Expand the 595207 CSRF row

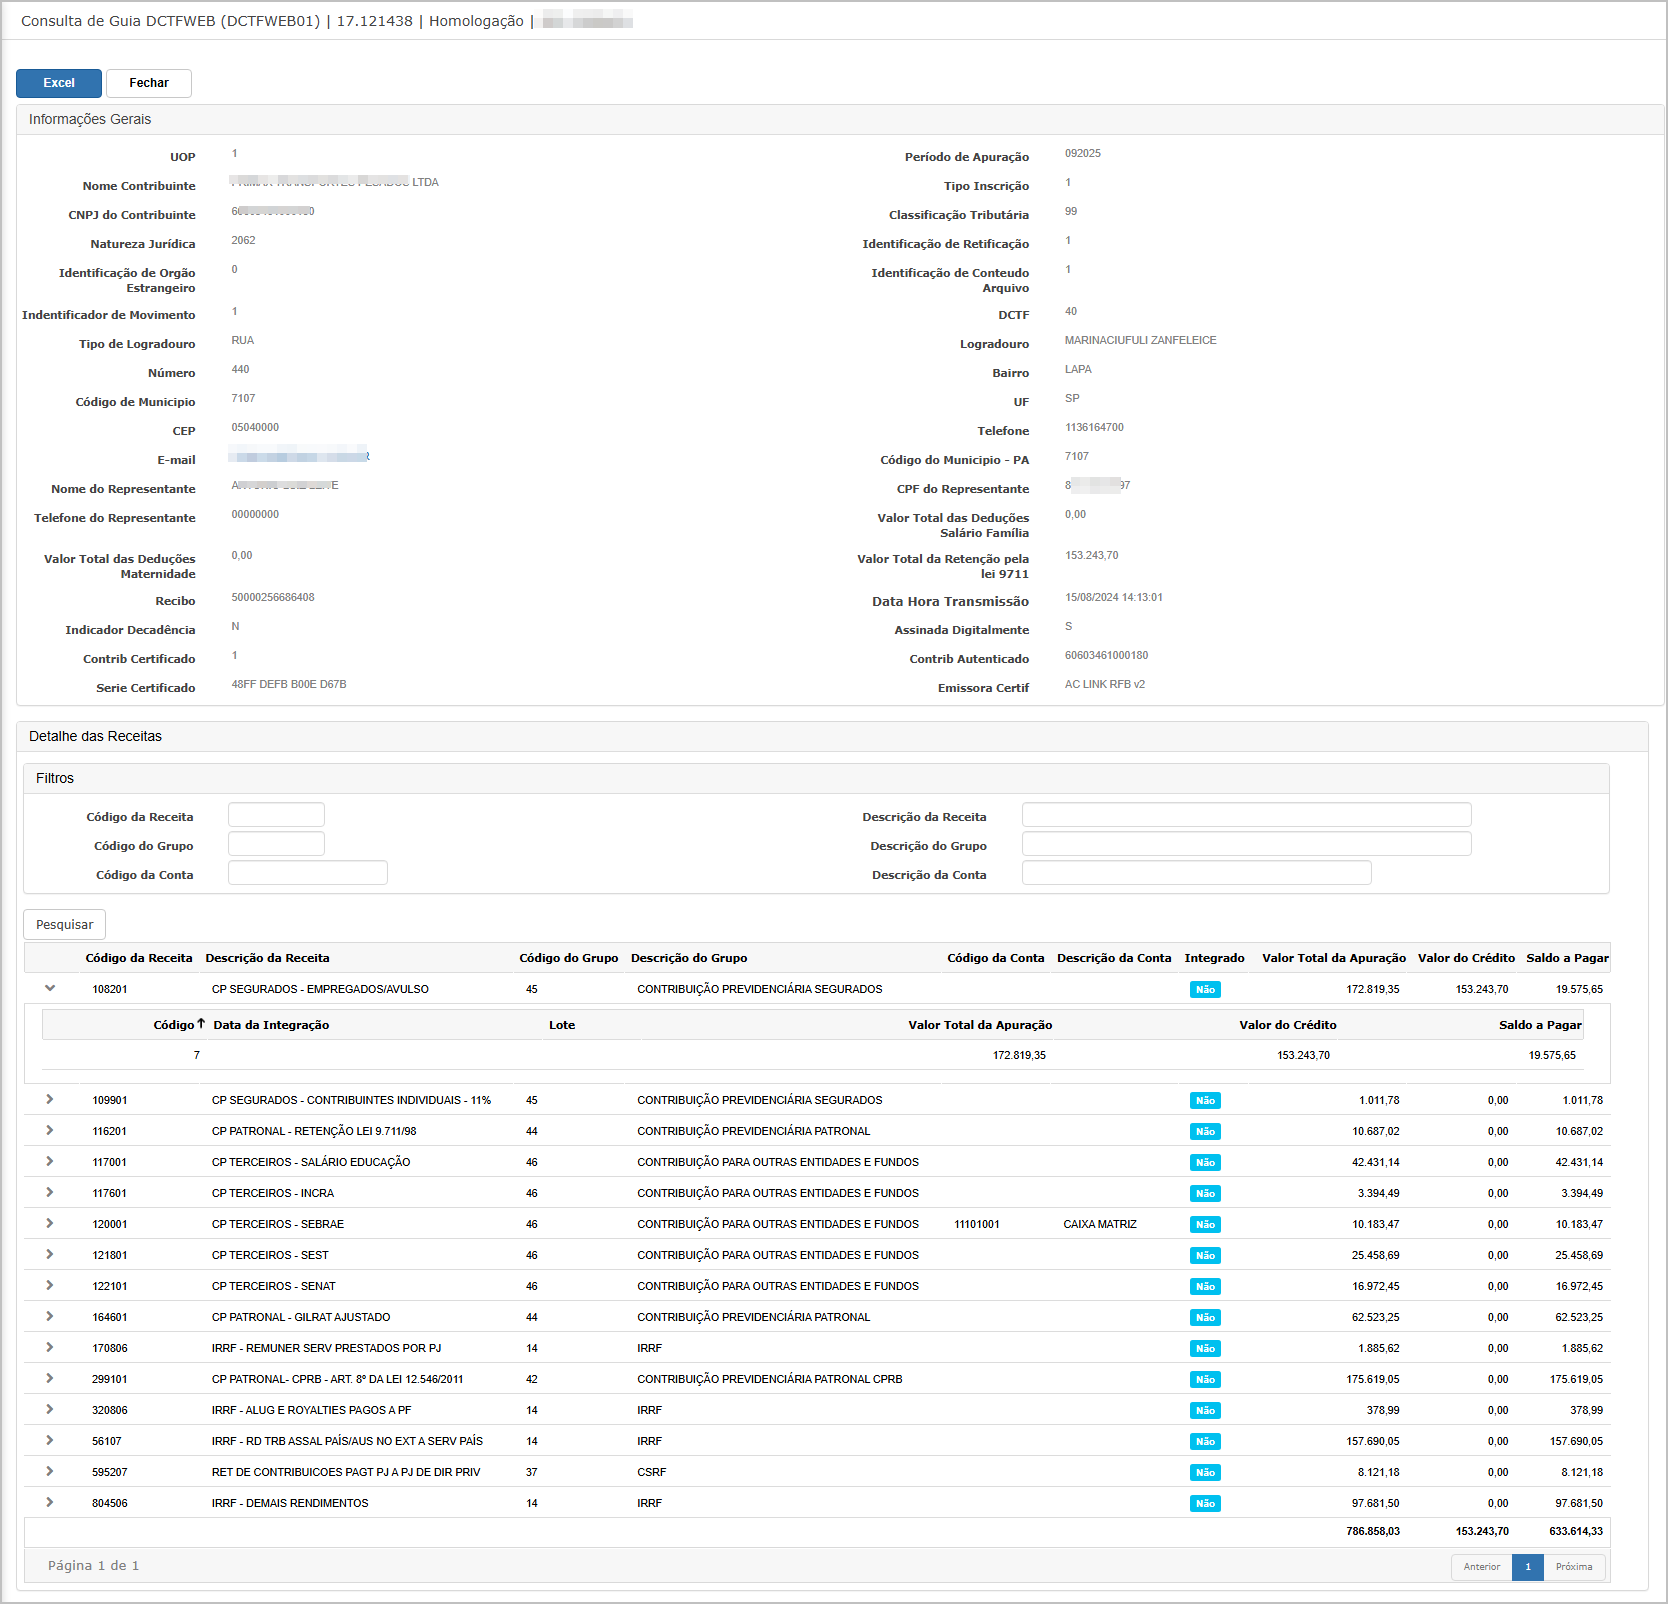point(50,1471)
